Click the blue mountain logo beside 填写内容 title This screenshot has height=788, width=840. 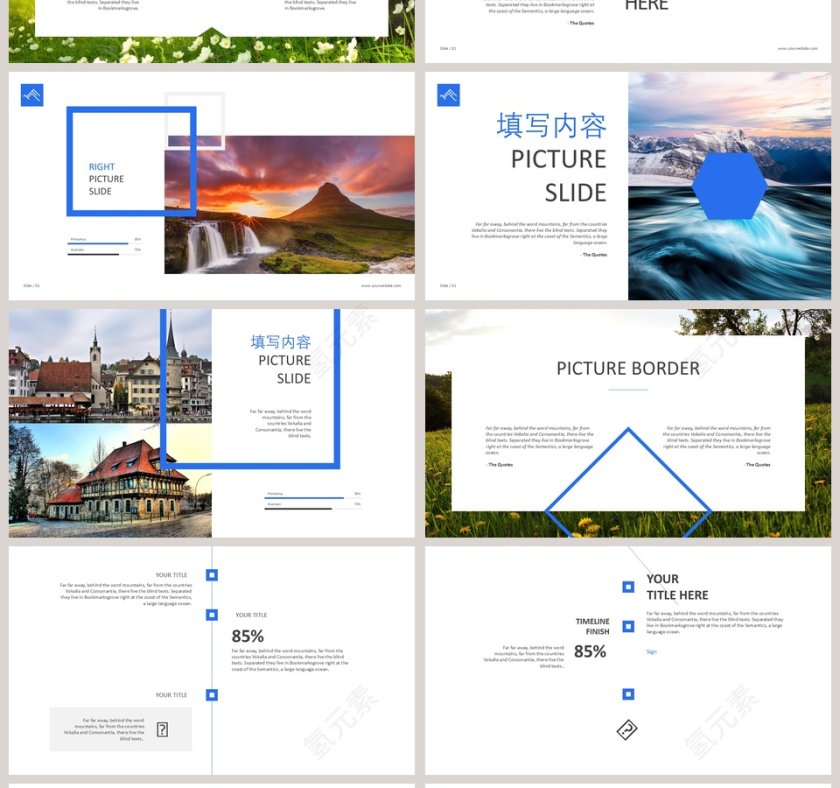pyautogui.click(x=448, y=95)
